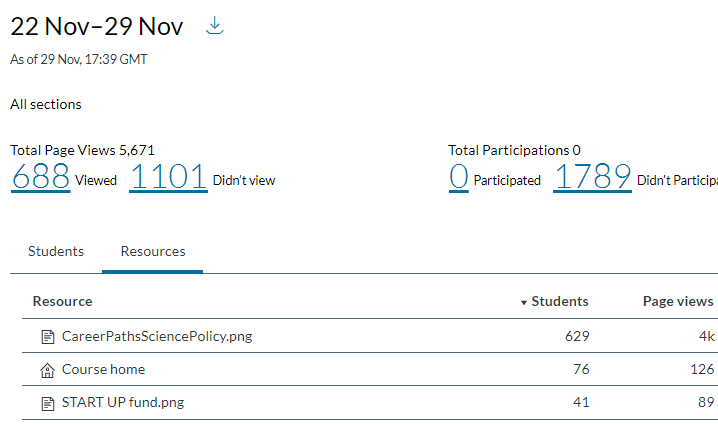Screen dimensions: 718x424
Task: Click the 22 Nov–29 Nov date heading
Action: [x=97, y=27]
